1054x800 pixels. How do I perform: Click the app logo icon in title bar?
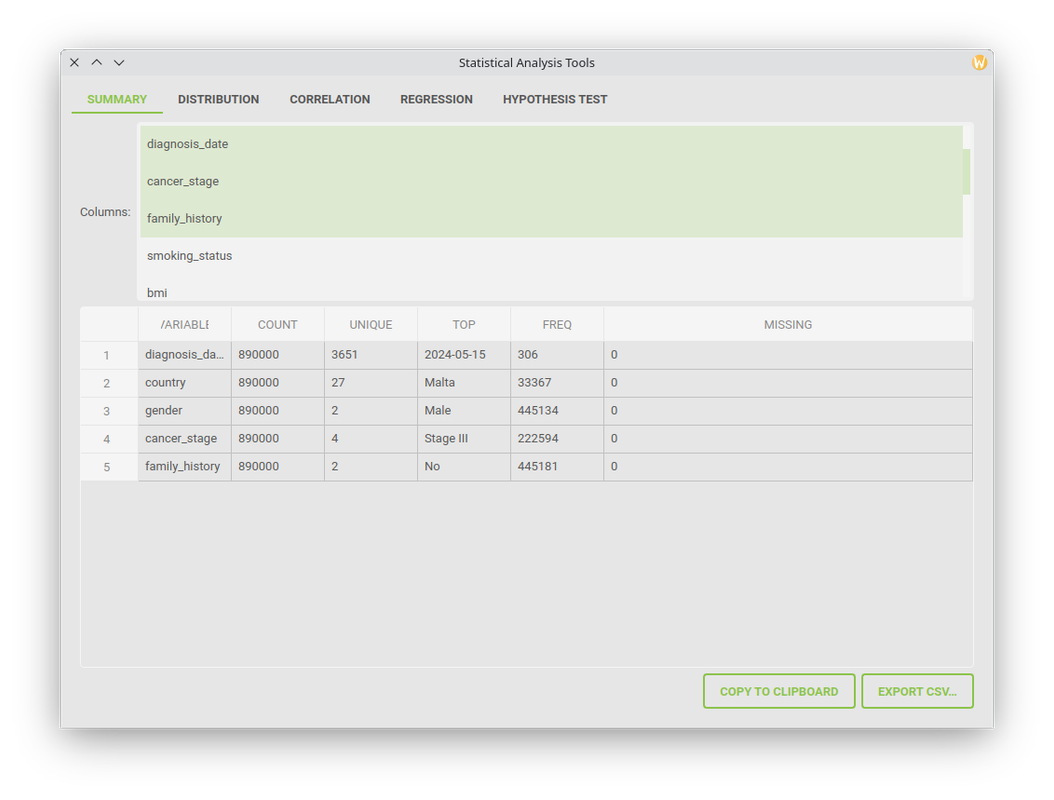979,63
